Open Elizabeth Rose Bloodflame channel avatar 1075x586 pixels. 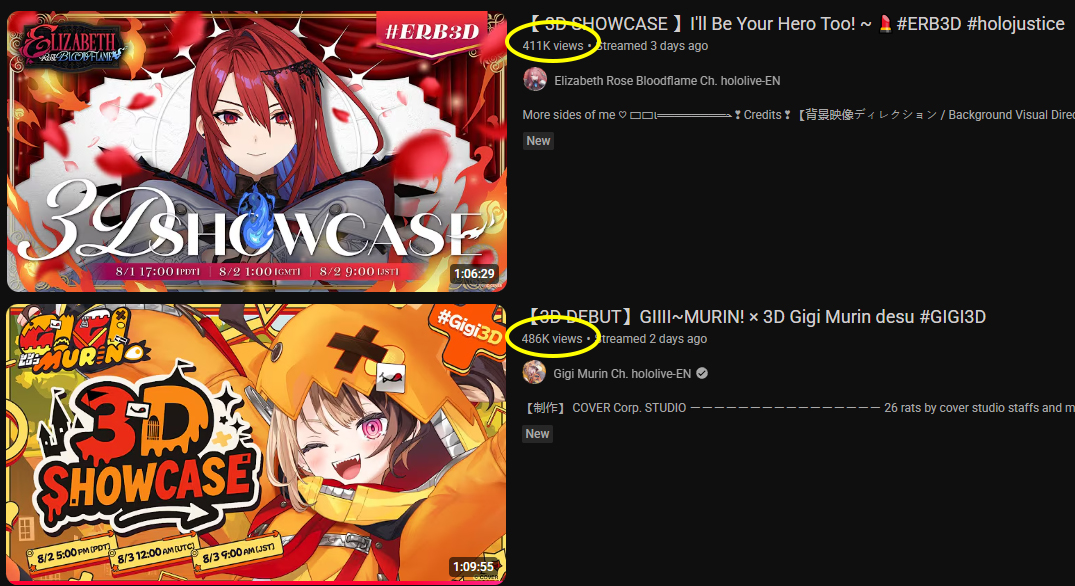(x=535, y=80)
